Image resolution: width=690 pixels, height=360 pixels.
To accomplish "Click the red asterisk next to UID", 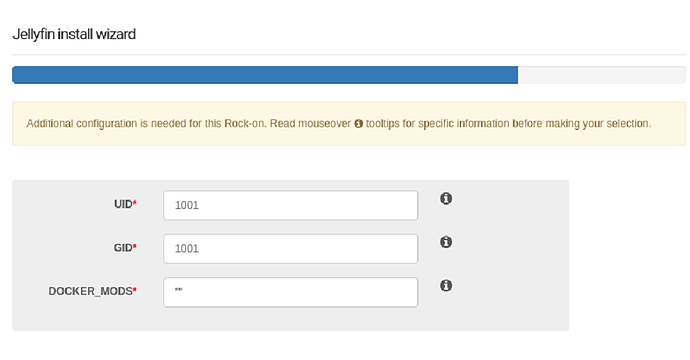I will [135, 203].
